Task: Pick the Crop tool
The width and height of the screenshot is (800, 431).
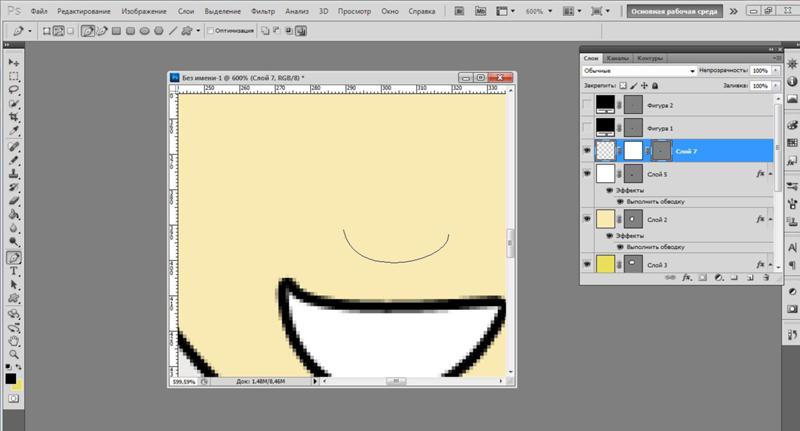Action: [x=15, y=117]
